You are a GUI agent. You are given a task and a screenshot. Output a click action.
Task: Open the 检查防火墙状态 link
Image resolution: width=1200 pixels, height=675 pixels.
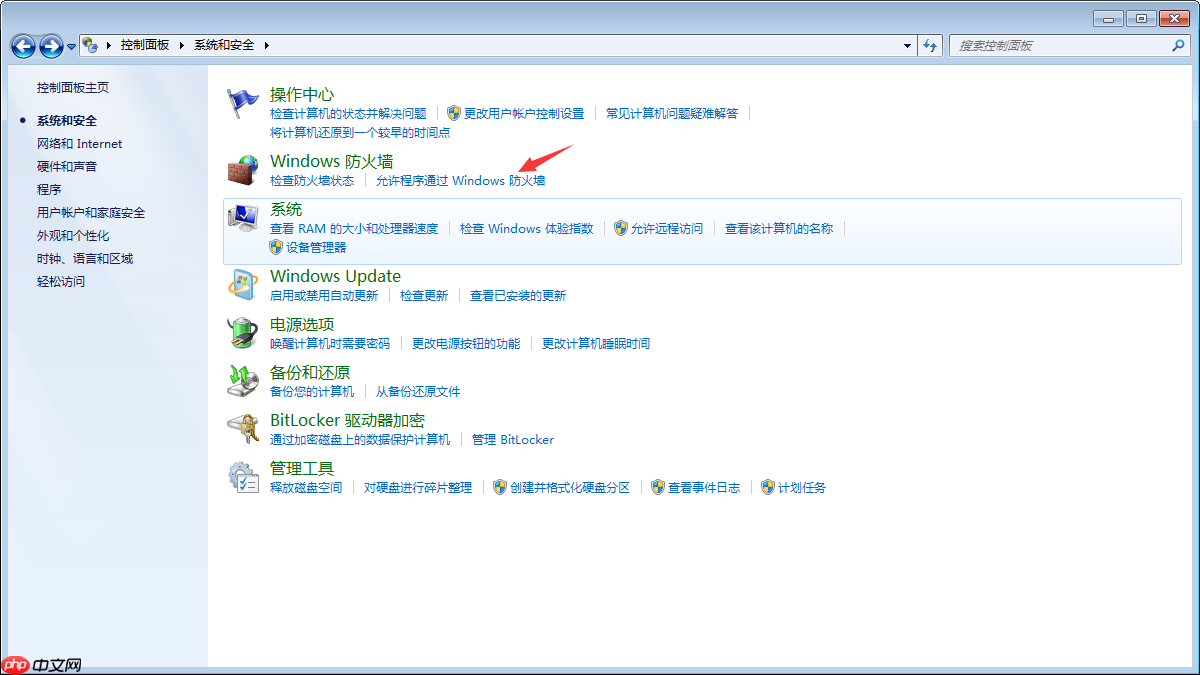pos(313,181)
